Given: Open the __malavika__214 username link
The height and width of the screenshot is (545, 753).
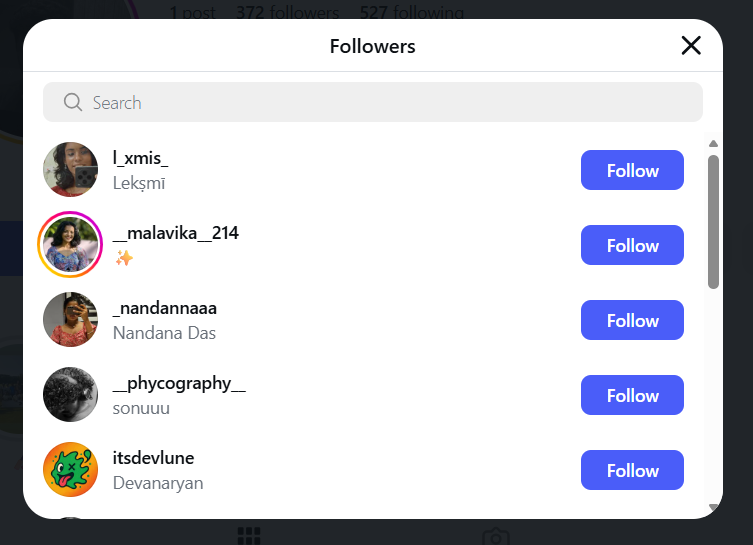Looking at the screenshot, I should point(176,233).
